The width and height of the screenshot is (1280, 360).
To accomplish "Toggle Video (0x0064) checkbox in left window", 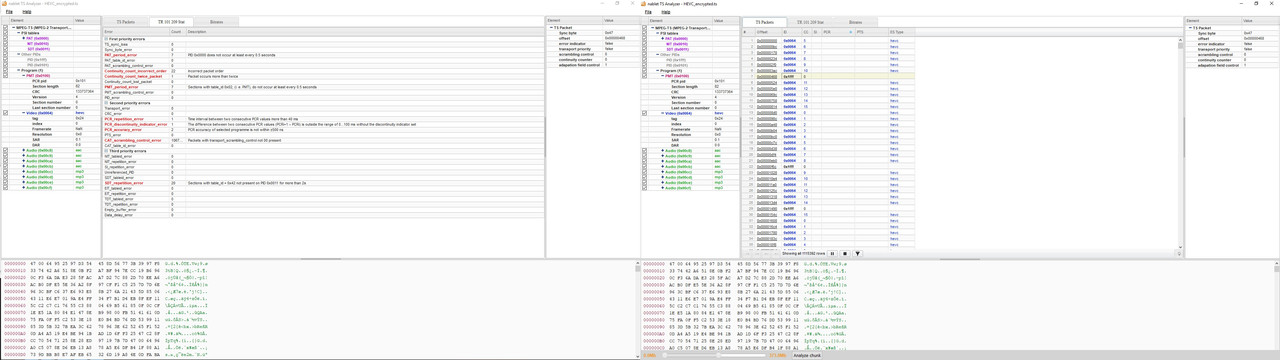I will (5, 113).
